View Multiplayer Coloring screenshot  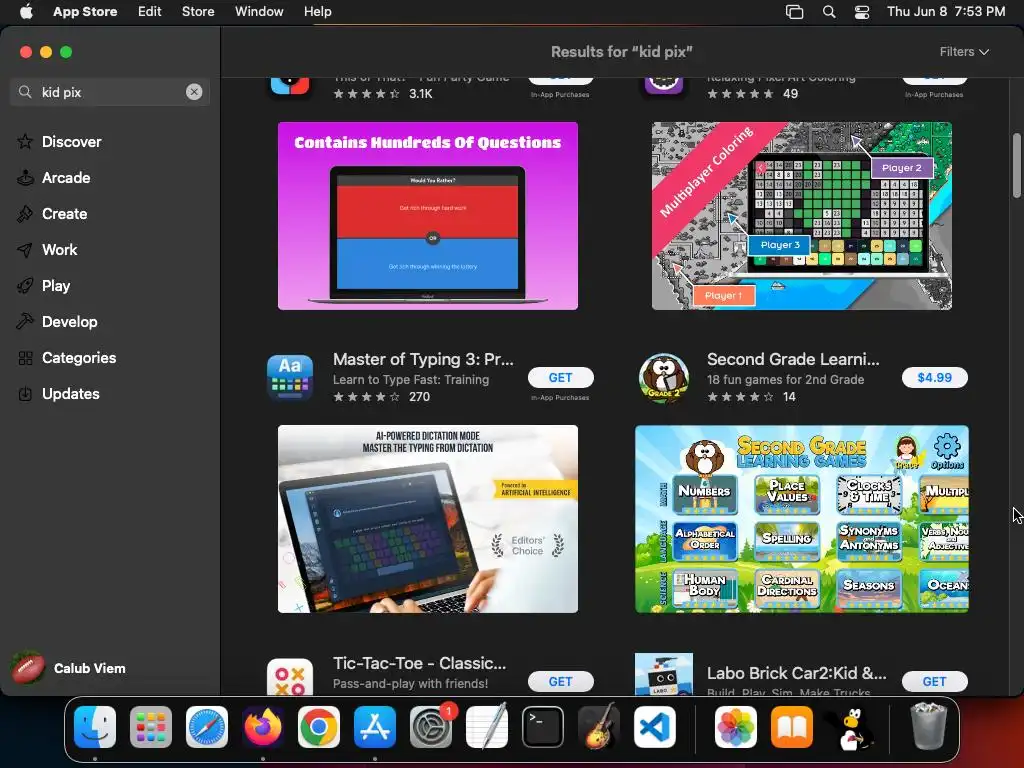coord(801,216)
